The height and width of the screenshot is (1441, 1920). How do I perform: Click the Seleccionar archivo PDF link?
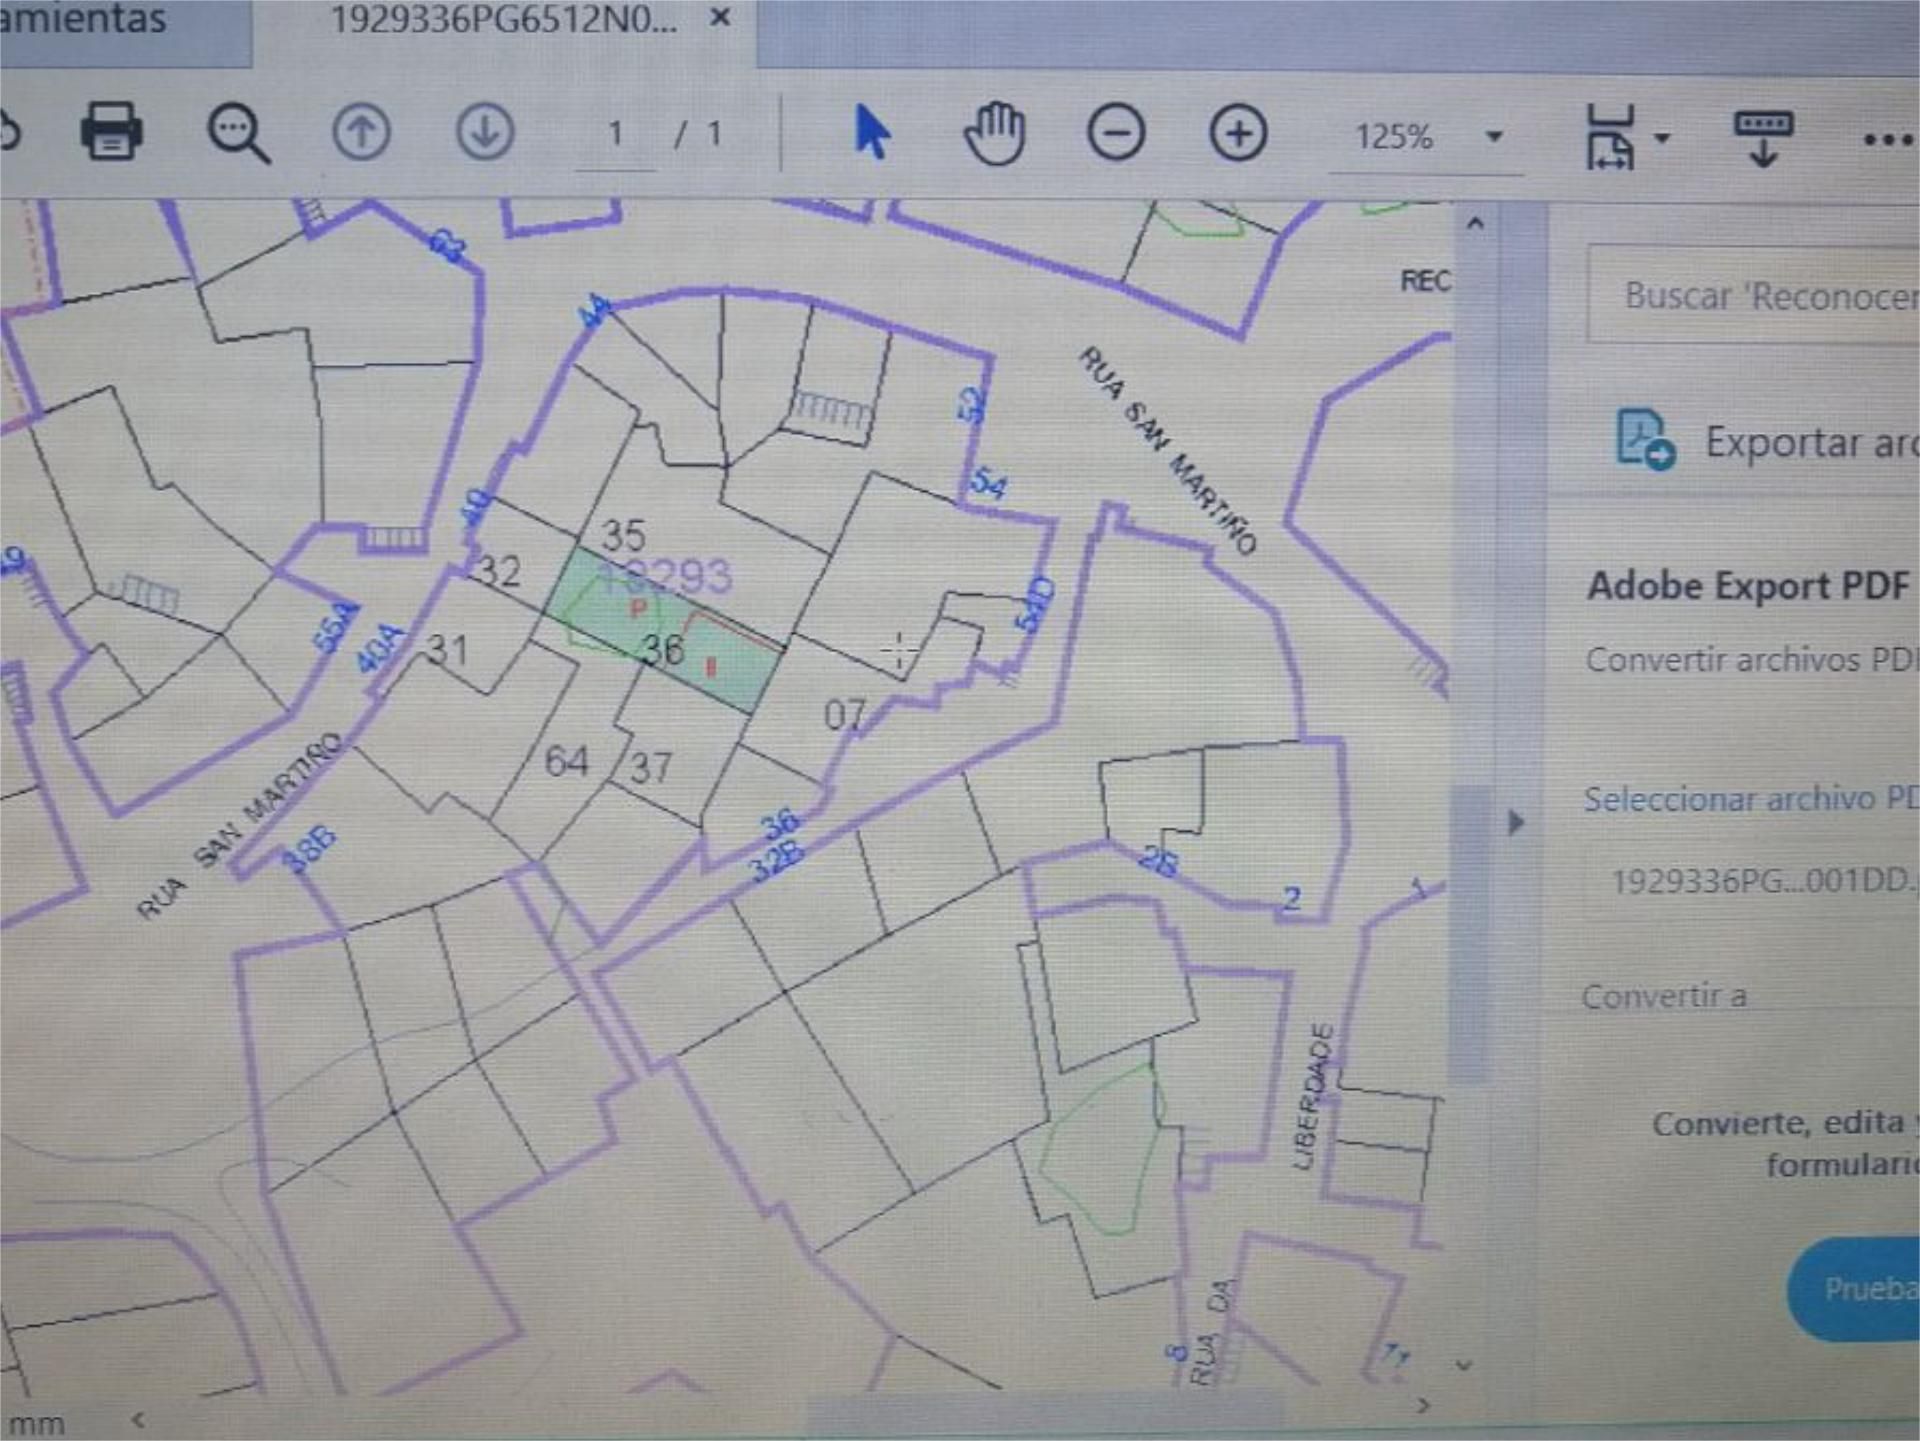[1750, 799]
